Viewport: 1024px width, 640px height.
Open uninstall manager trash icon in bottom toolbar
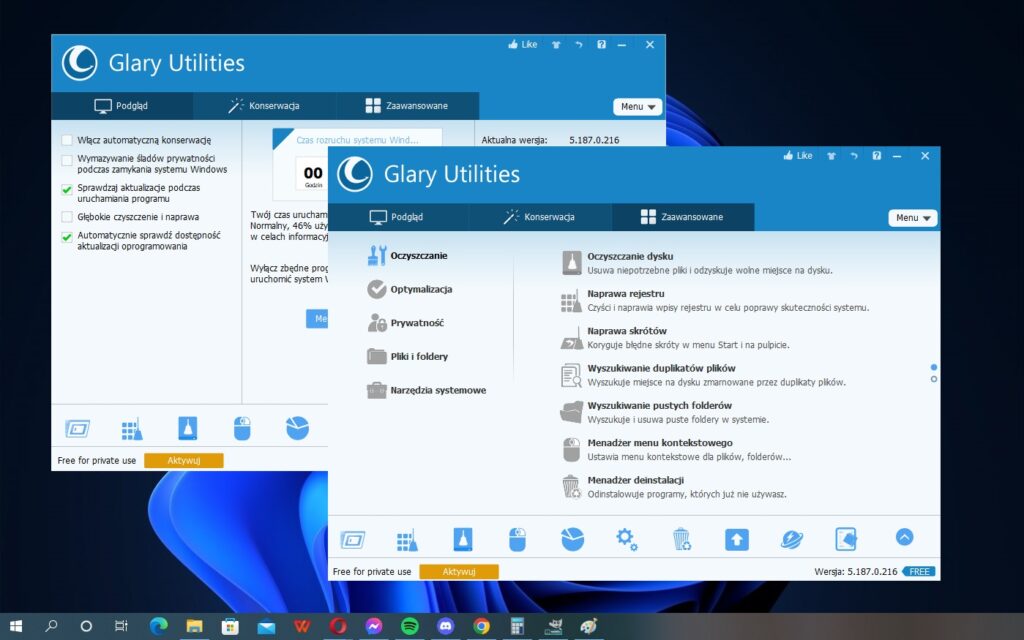681,539
